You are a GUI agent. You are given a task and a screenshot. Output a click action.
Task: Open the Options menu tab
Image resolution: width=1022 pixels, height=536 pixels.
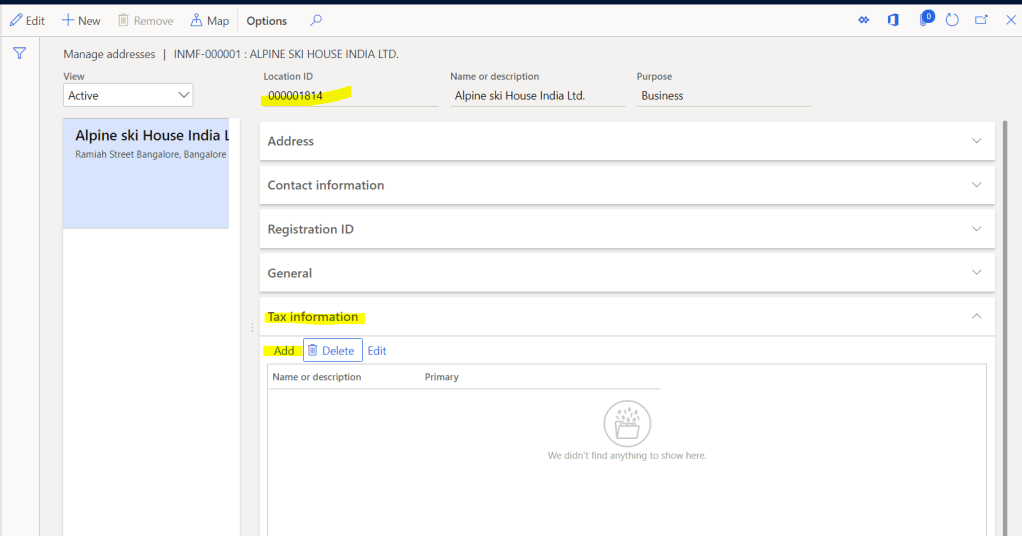[267, 20]
